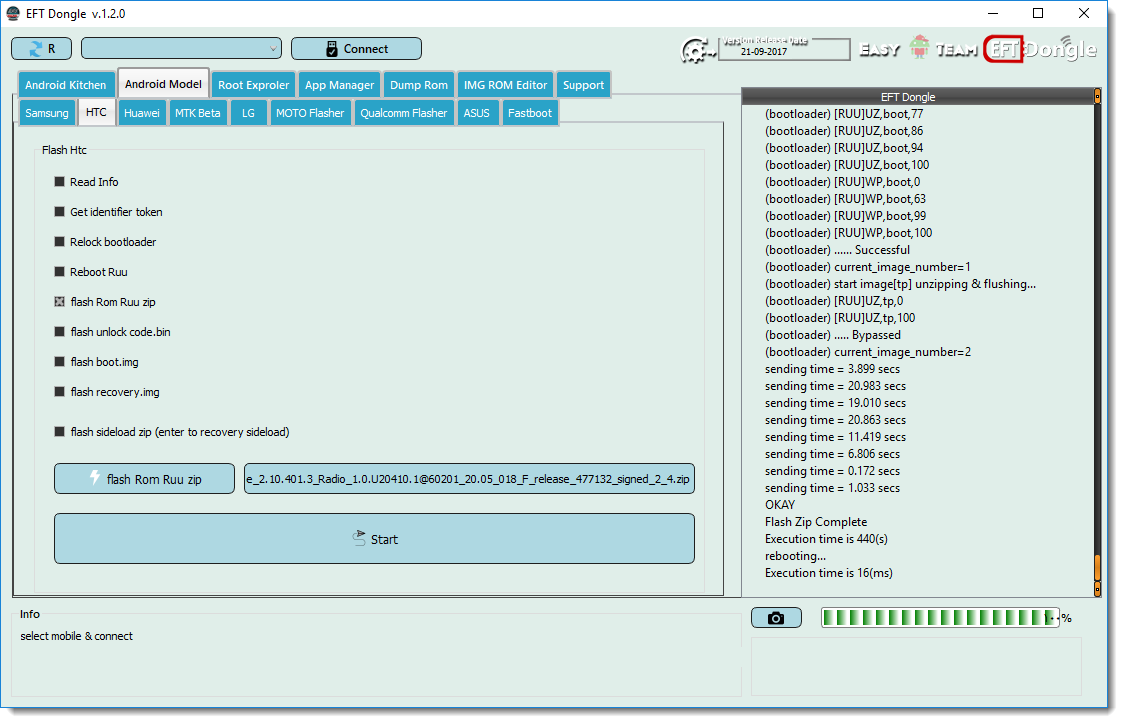Click the log panel vertical scrollbar

(1097, 343)
